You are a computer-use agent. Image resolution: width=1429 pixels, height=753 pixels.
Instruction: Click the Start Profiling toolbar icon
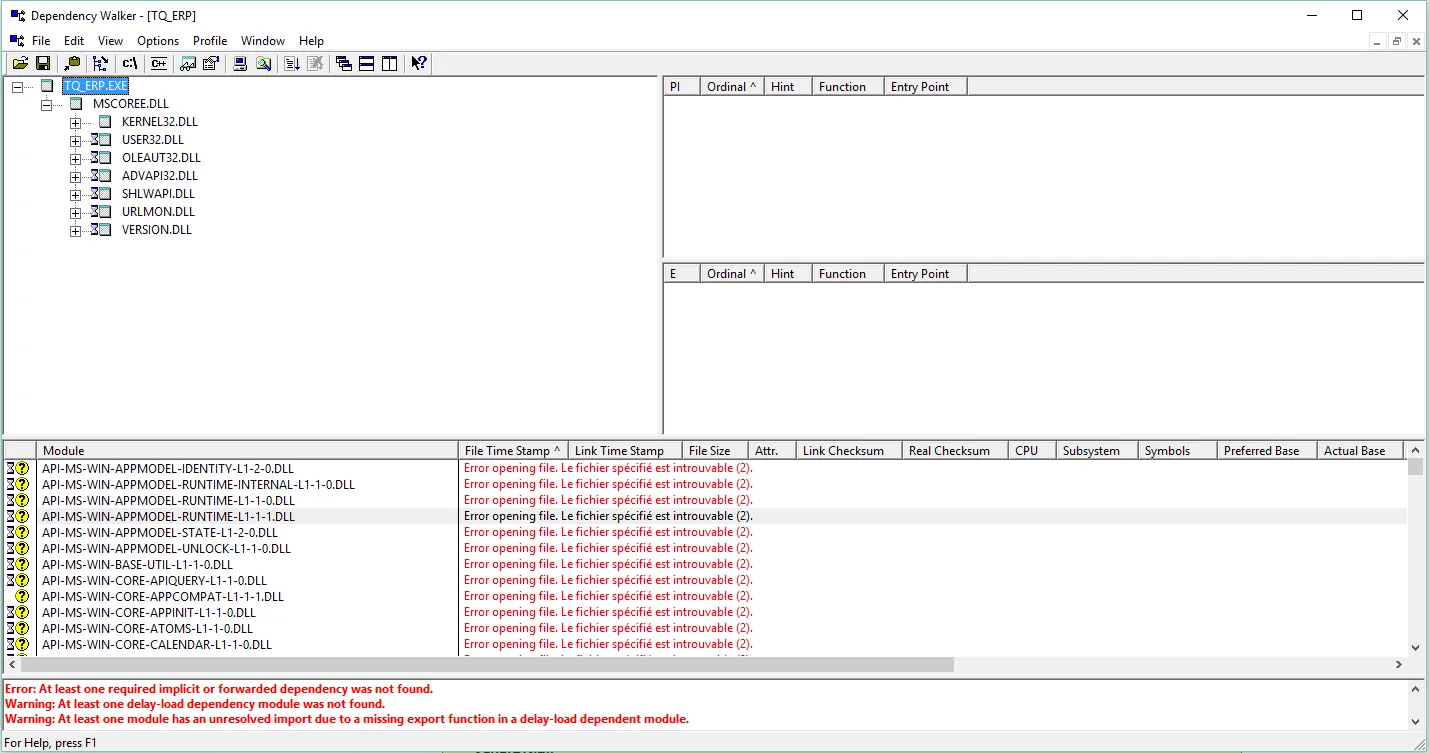(292, 63)
